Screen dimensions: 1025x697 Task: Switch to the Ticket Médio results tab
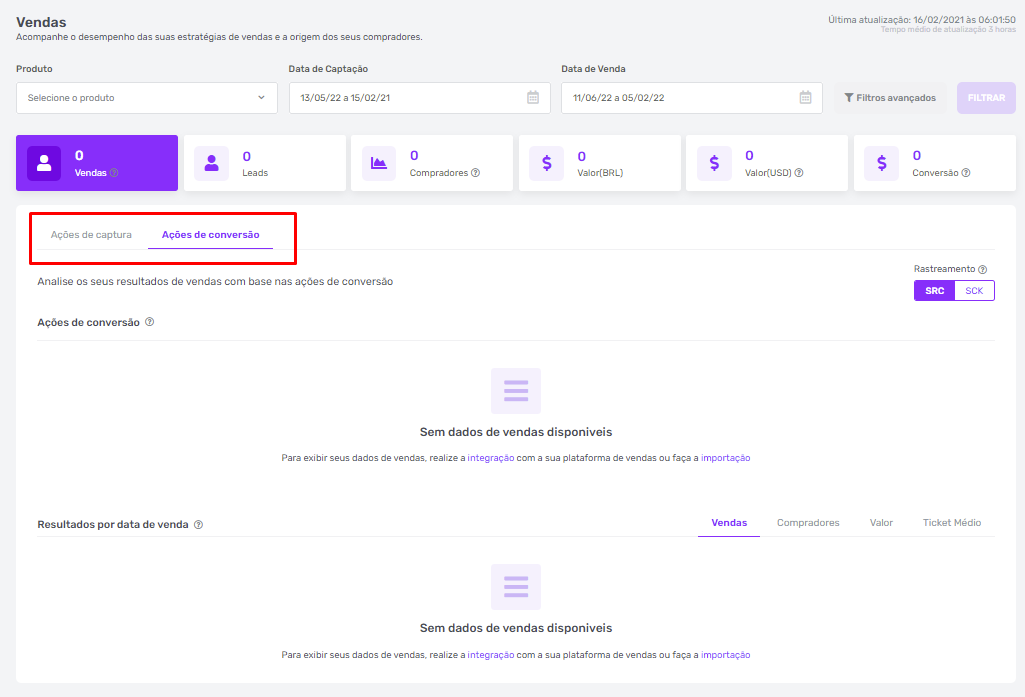pyautogui.click(x=952, y=523)
